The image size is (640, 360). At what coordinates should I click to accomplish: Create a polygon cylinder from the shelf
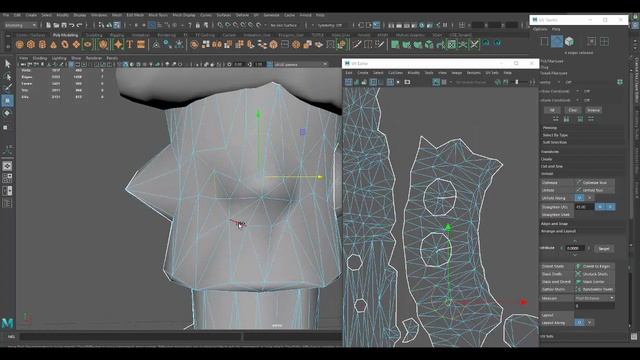click(x=42, y=44)
